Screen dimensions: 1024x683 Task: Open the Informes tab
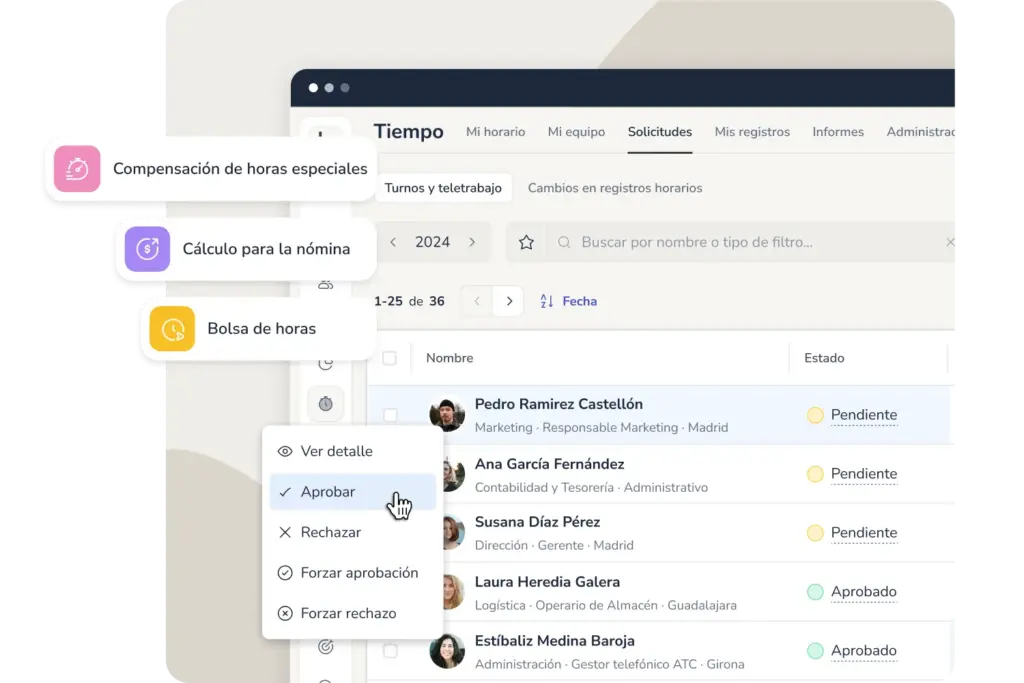click(838, 132)
